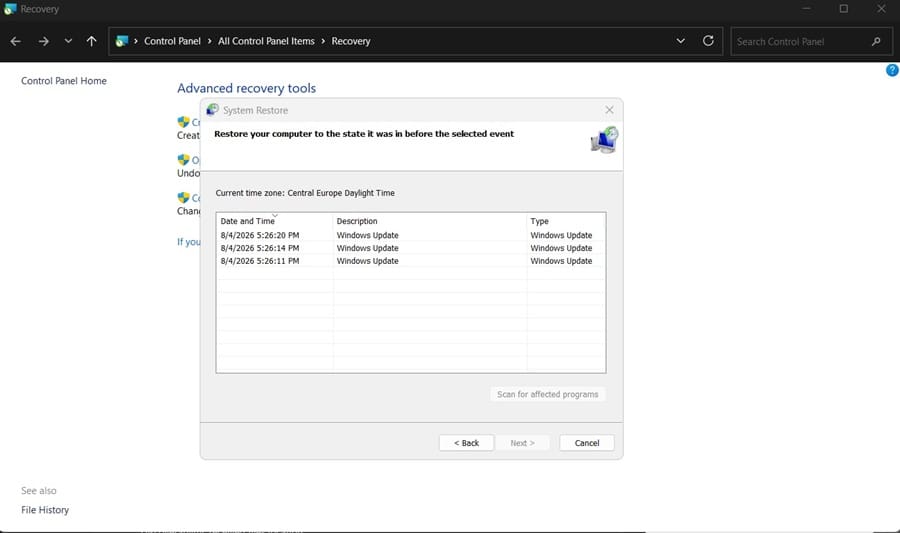Open File History link
The width and height of the screenshot is (900, 533).
coord(45,510)
